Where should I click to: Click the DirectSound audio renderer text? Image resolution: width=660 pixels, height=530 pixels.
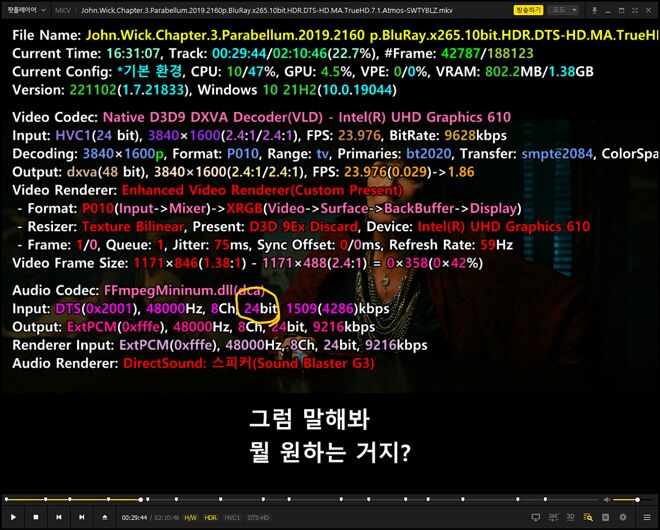coord(248,363)
